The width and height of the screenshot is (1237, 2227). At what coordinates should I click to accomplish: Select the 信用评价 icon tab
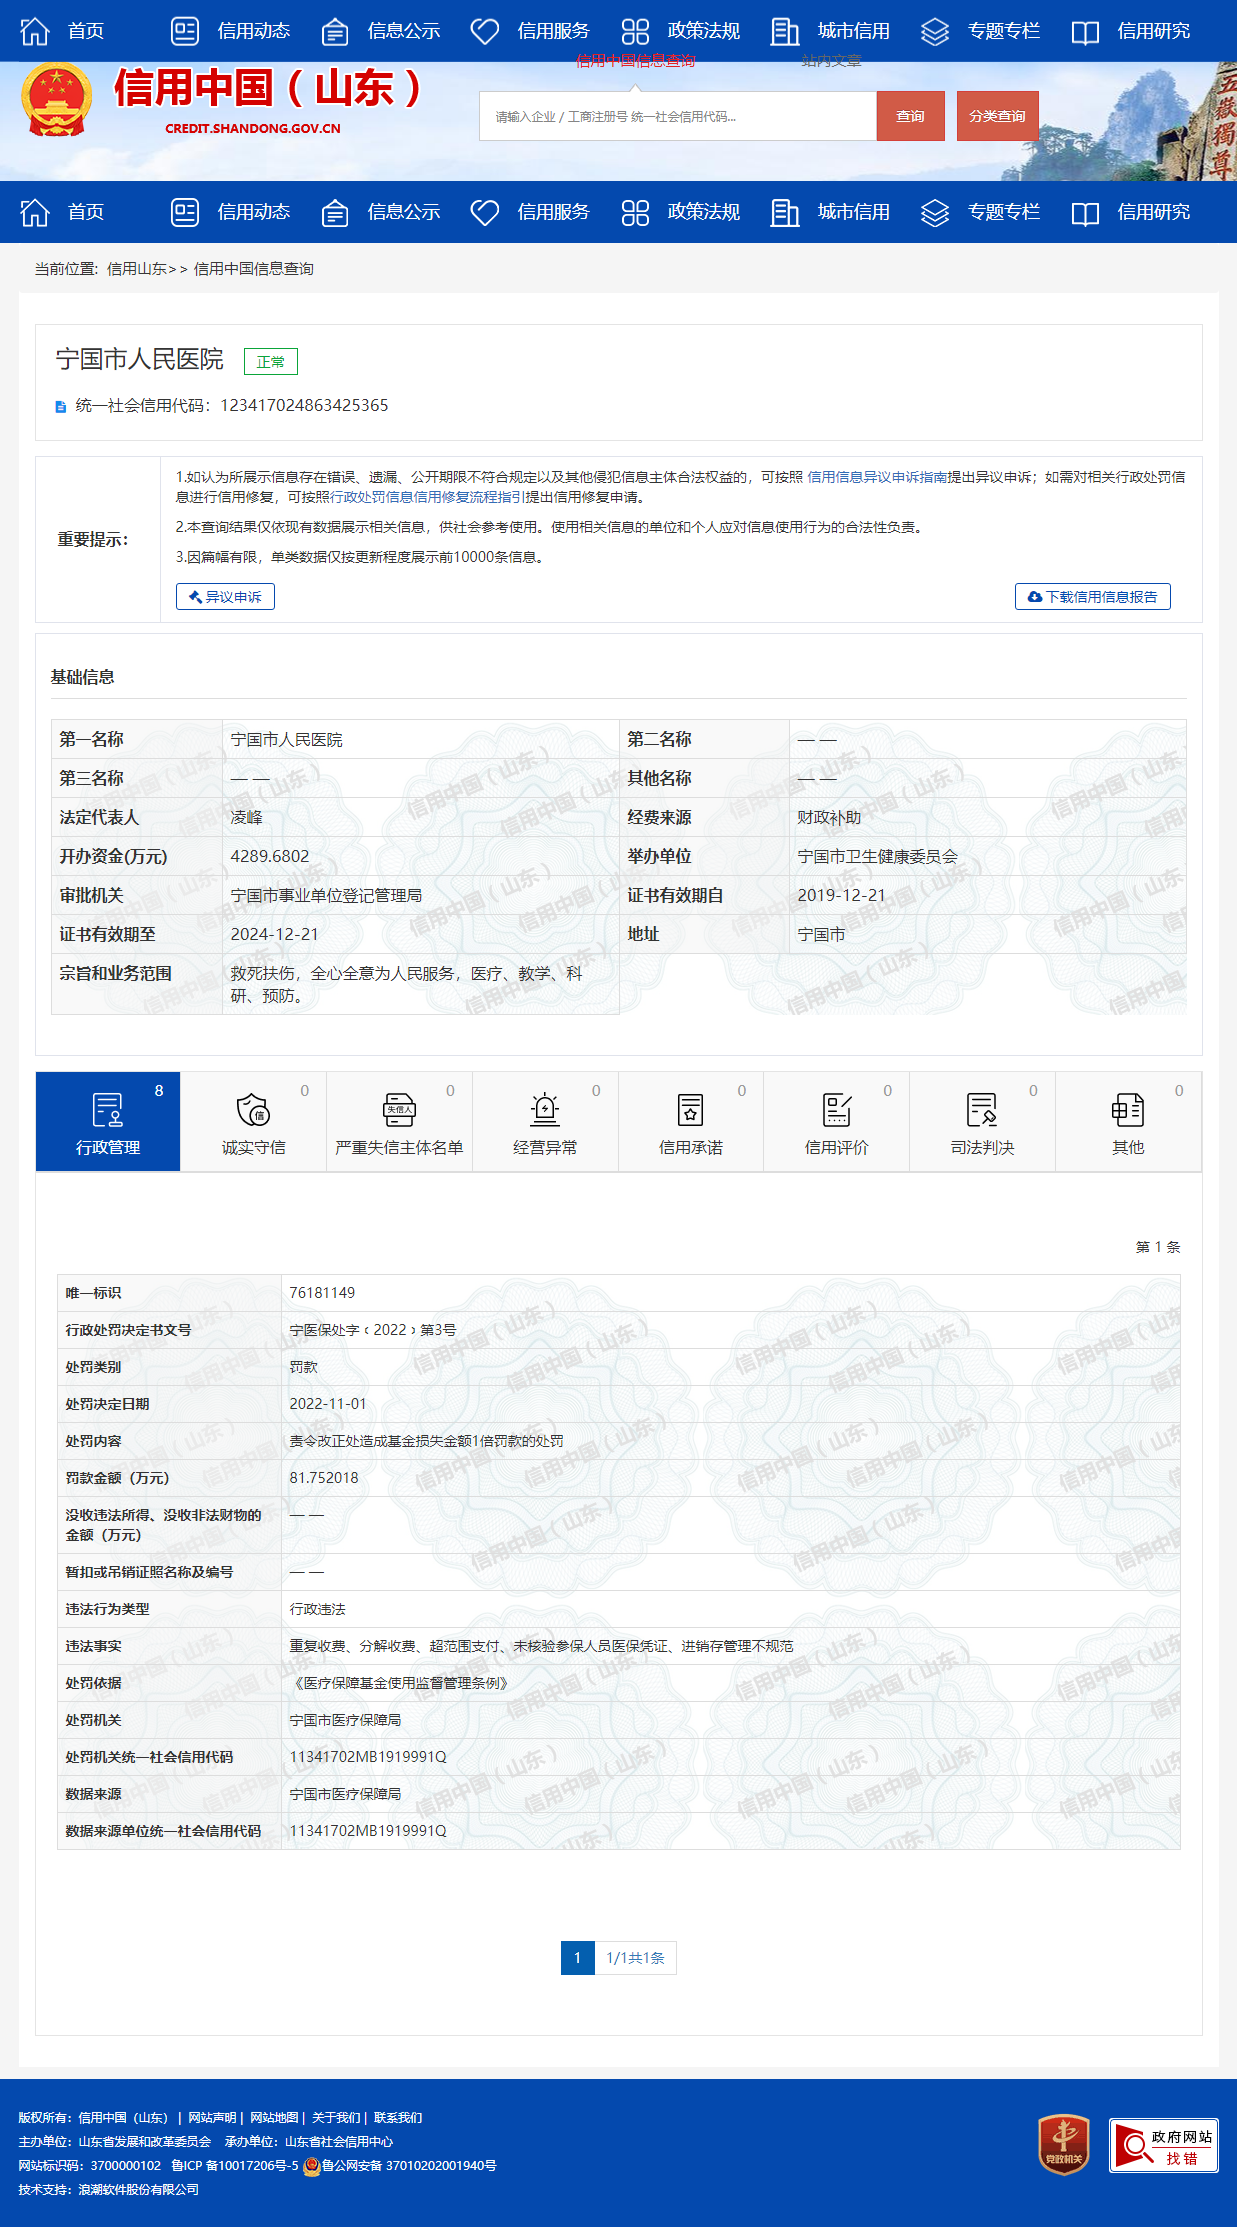[x=836, y=1122]
